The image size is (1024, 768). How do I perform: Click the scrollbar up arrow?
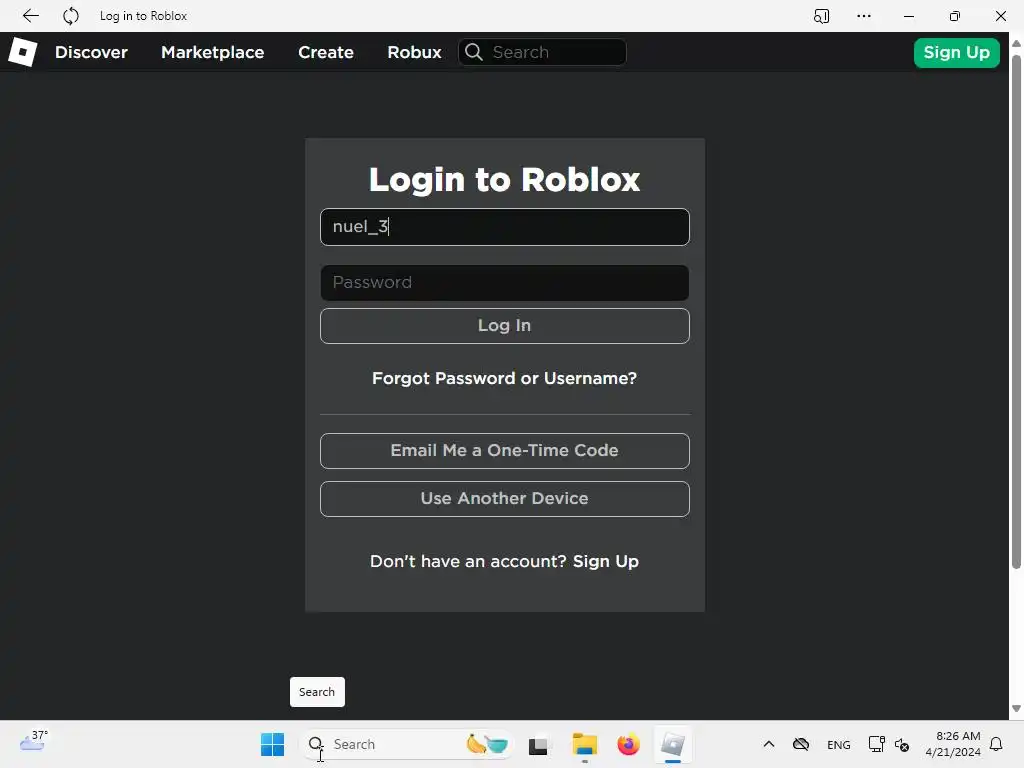point(1016,44)
